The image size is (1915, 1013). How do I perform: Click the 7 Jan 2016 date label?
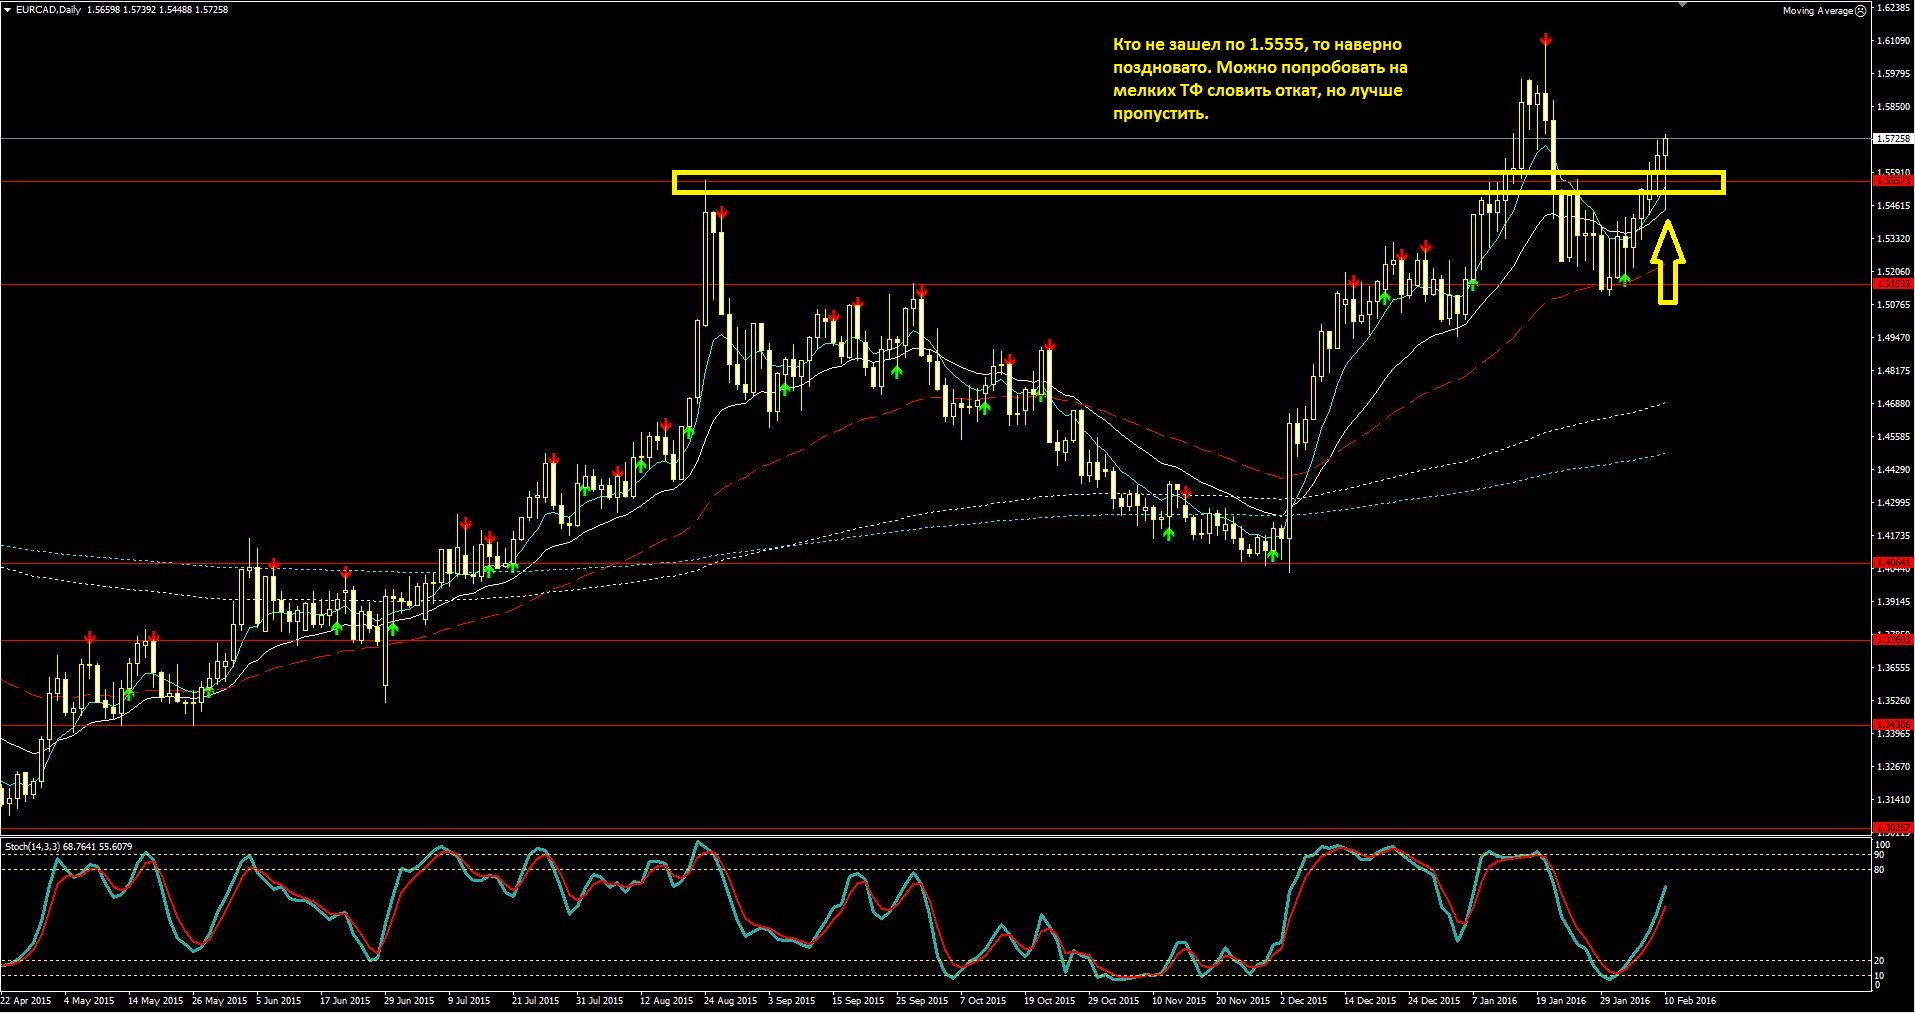pyautogui.click(x=1494, y=1000)
